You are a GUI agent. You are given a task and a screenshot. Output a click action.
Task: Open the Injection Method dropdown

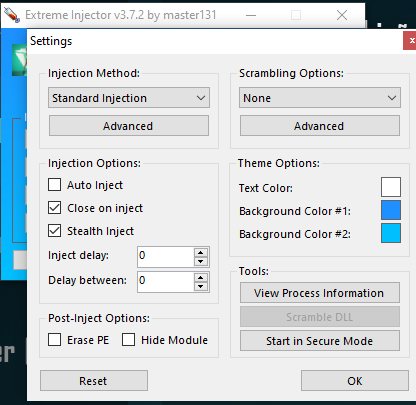129,98
